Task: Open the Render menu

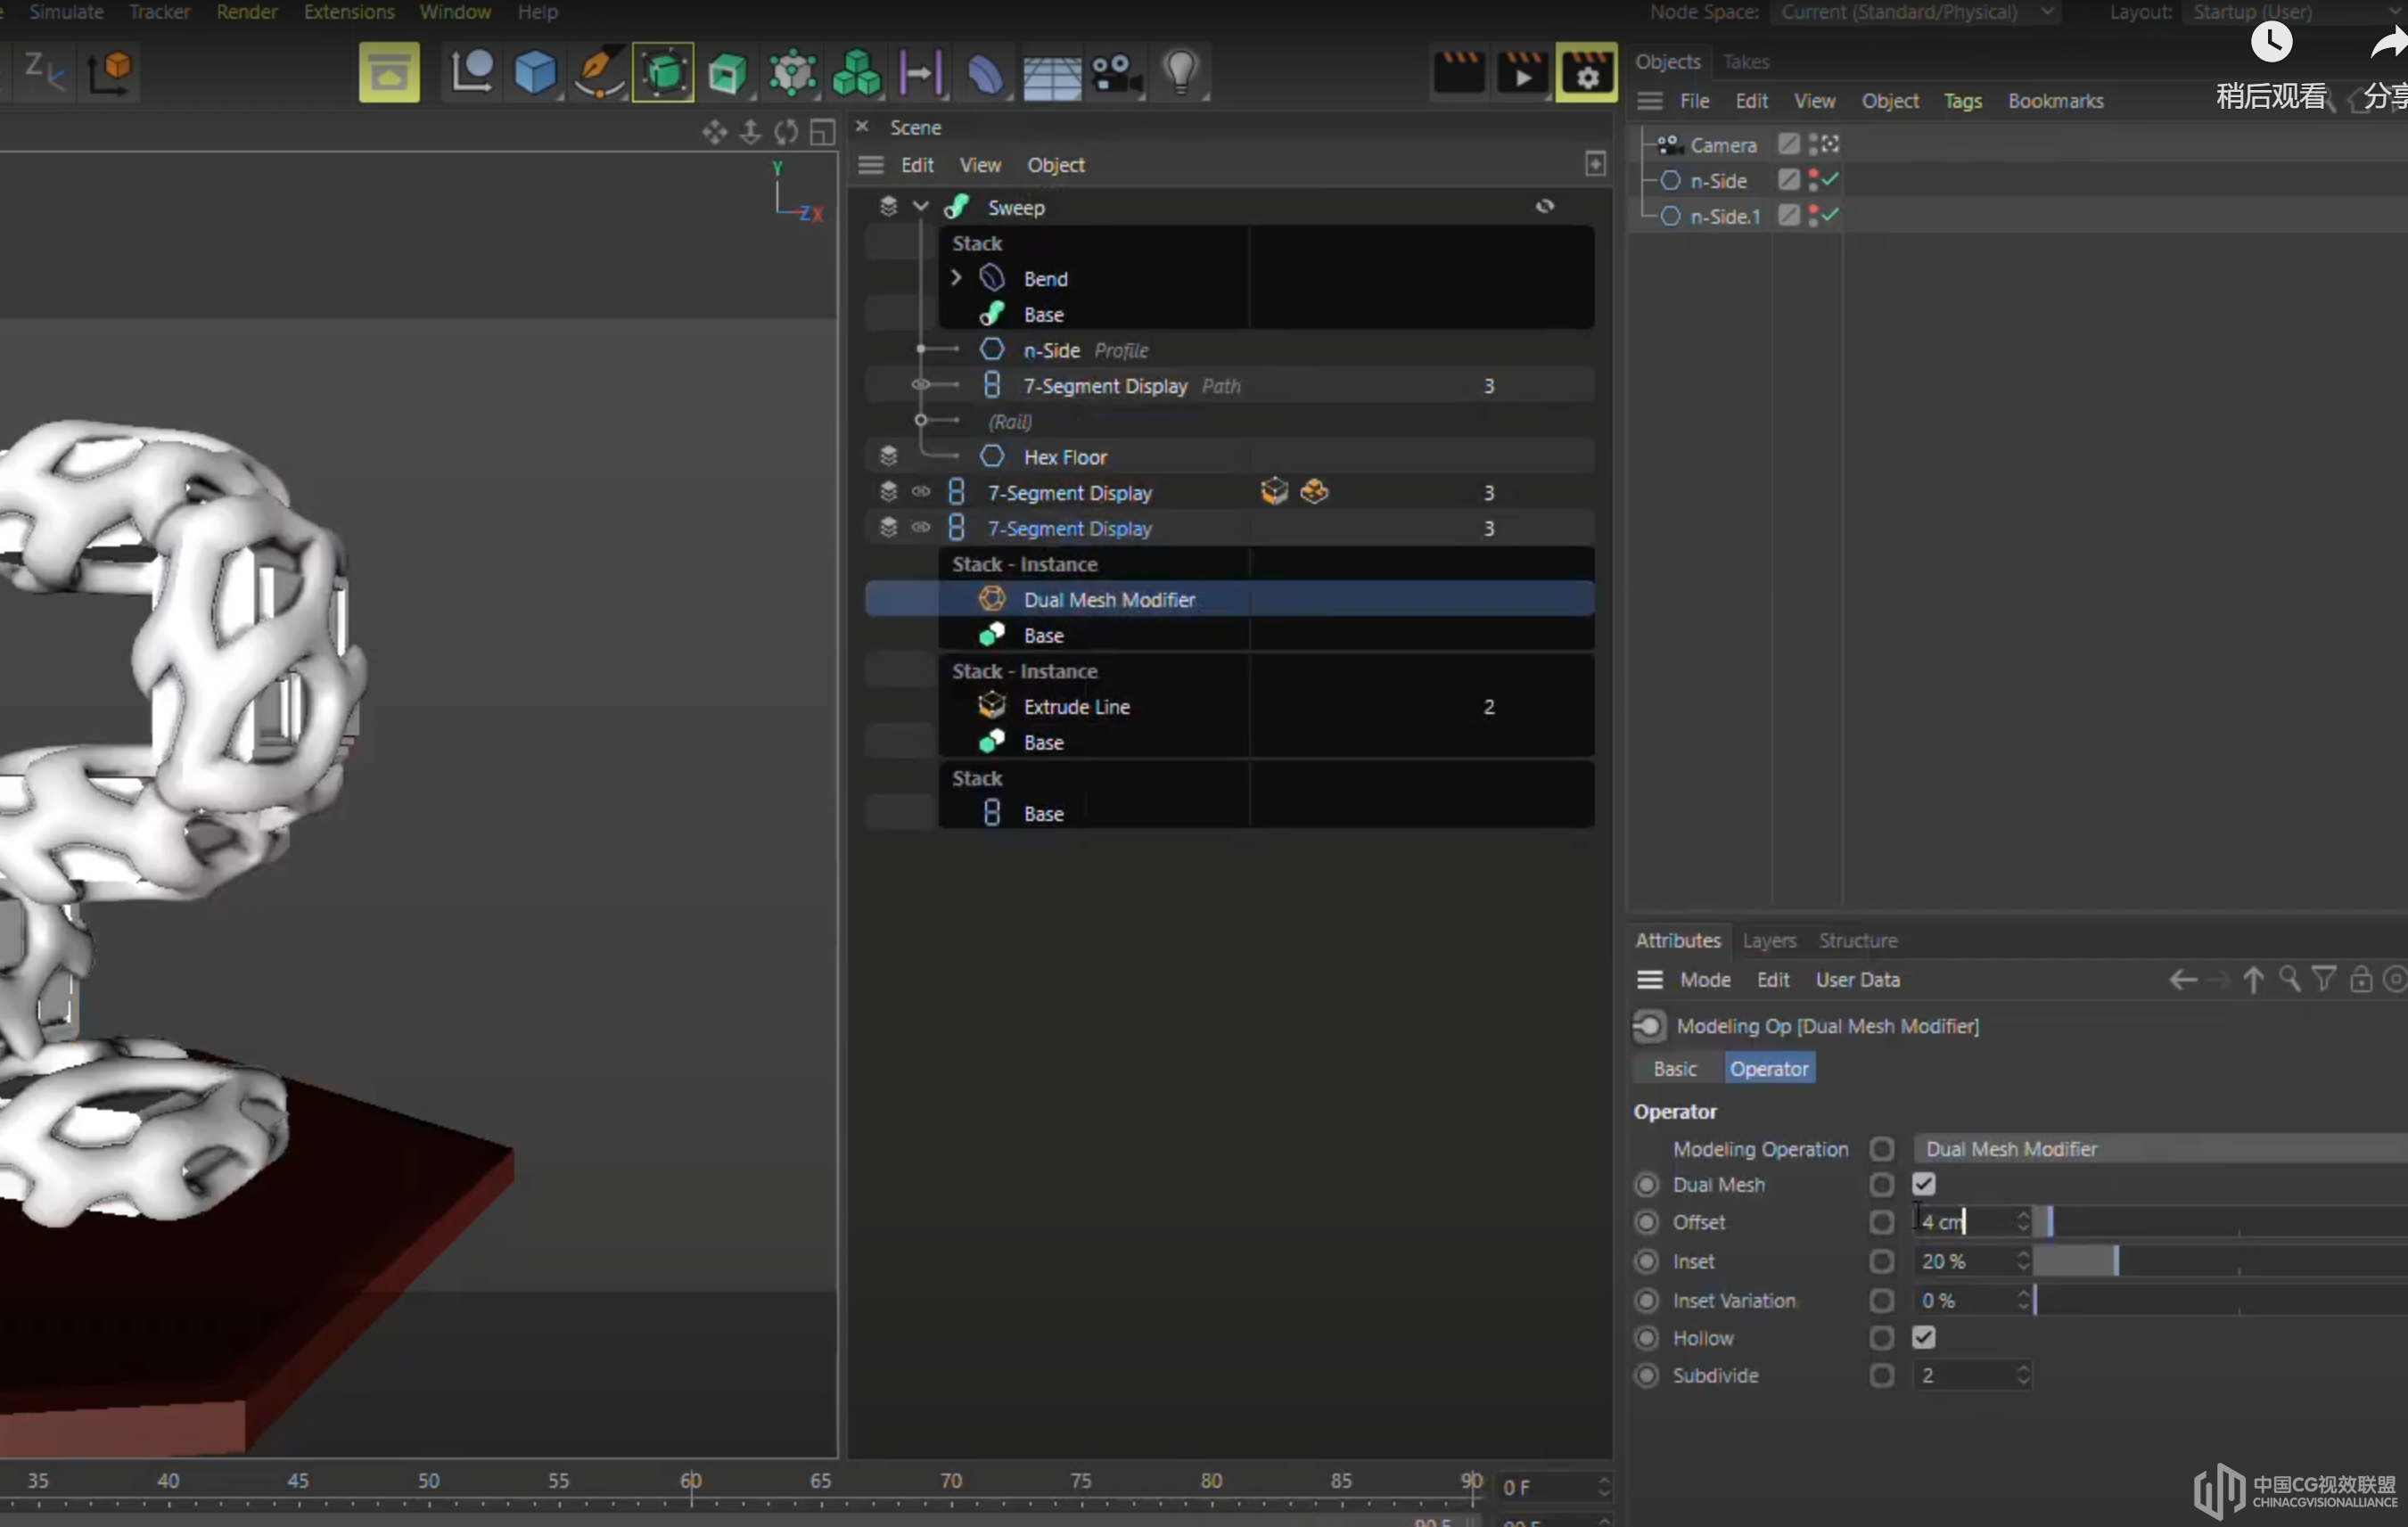Action: coord(247,12)
